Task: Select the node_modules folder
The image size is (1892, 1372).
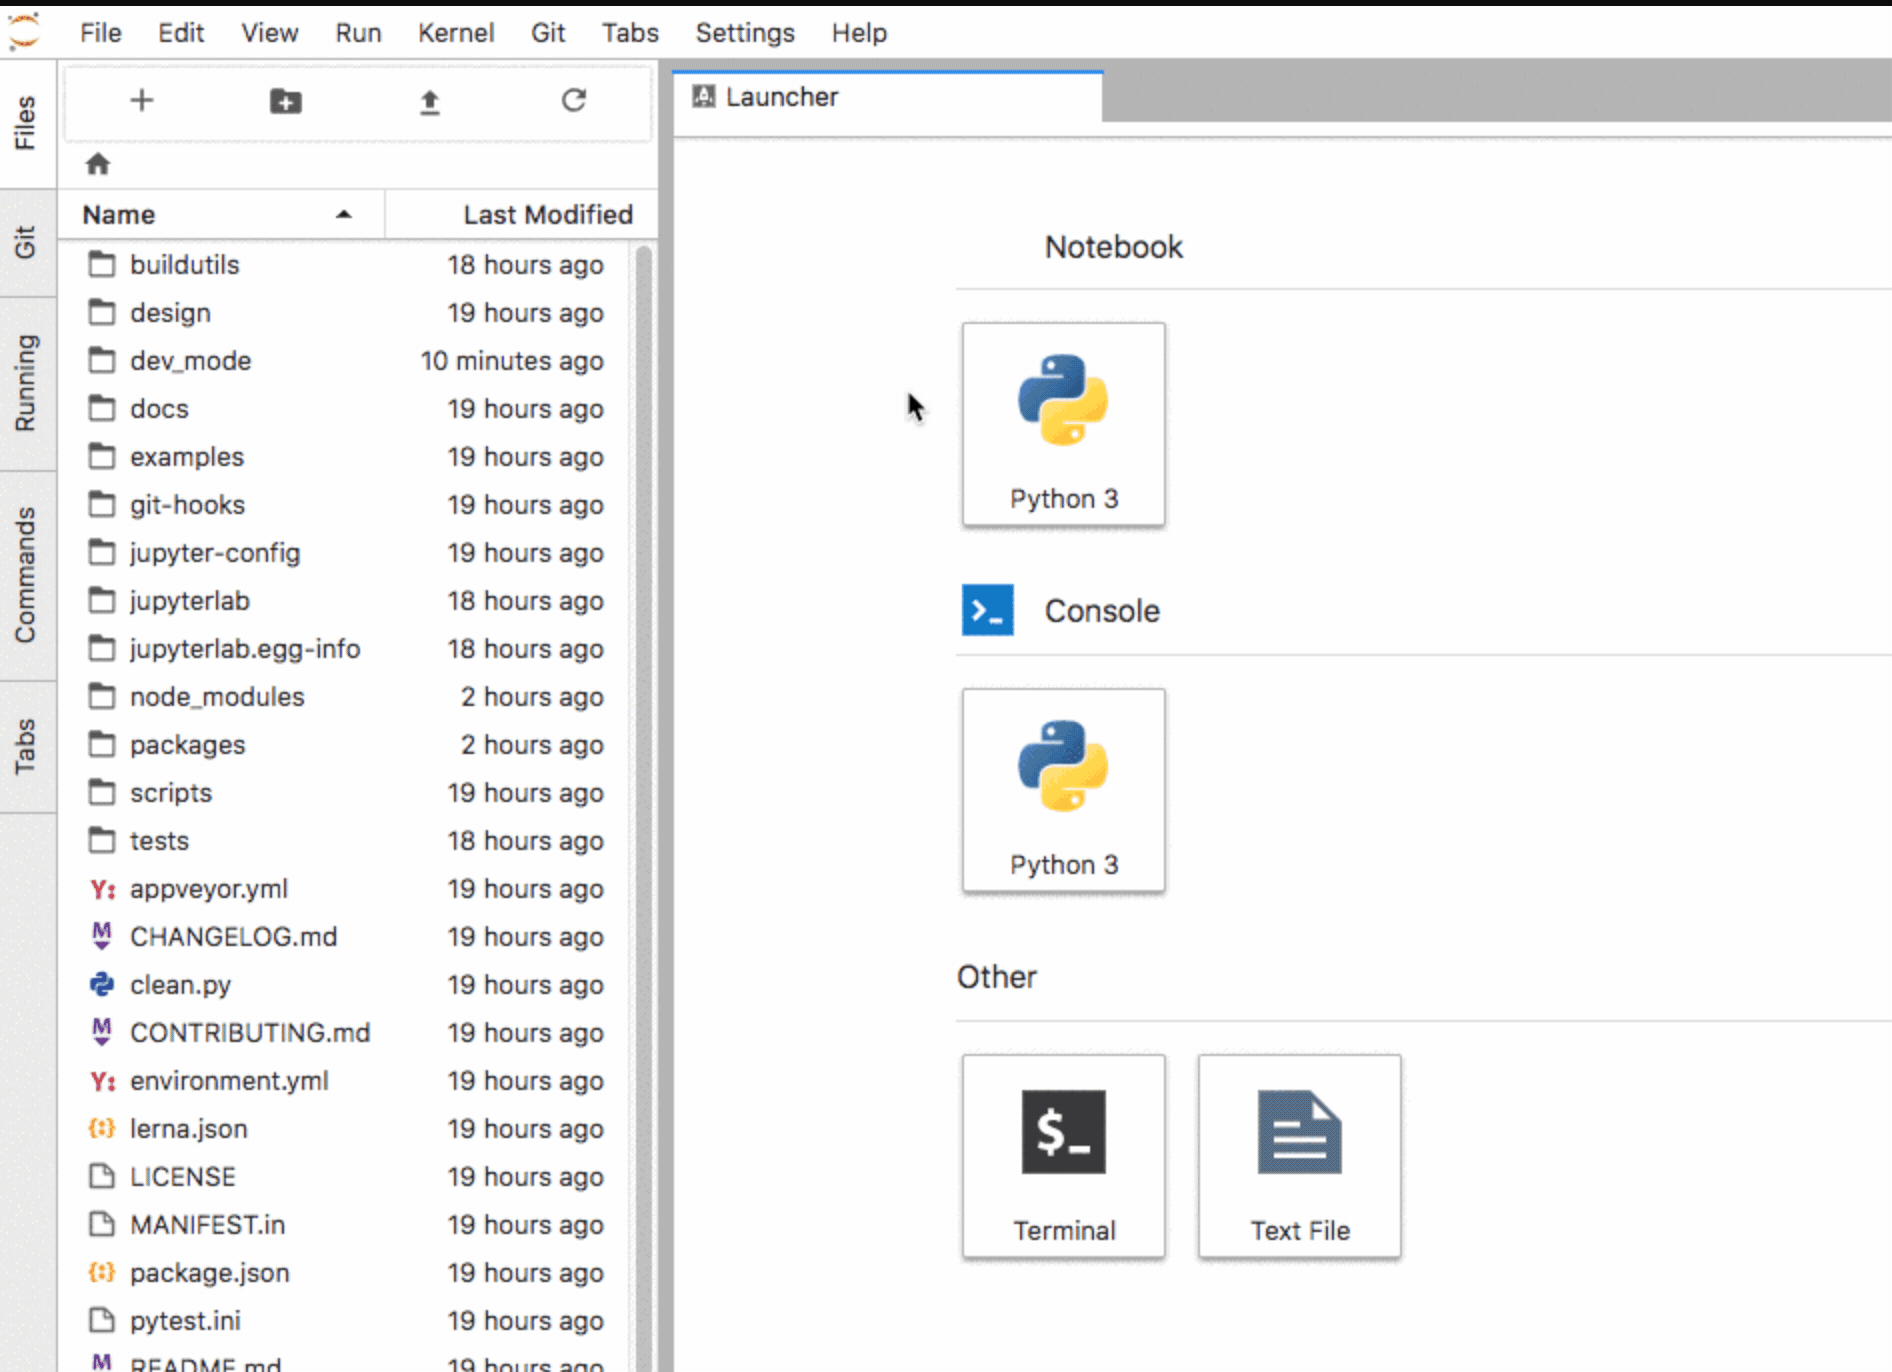Action: [x=217, y=697]
